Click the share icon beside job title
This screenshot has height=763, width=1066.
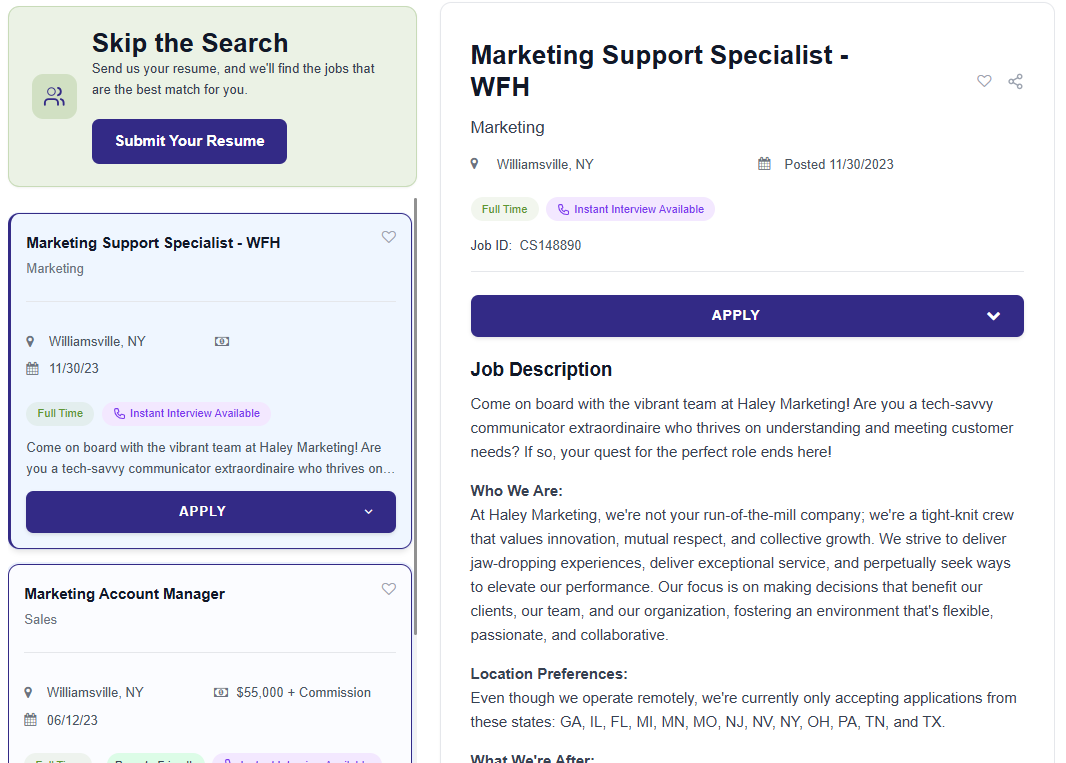pyautogui.click(x=1015, y=81)
